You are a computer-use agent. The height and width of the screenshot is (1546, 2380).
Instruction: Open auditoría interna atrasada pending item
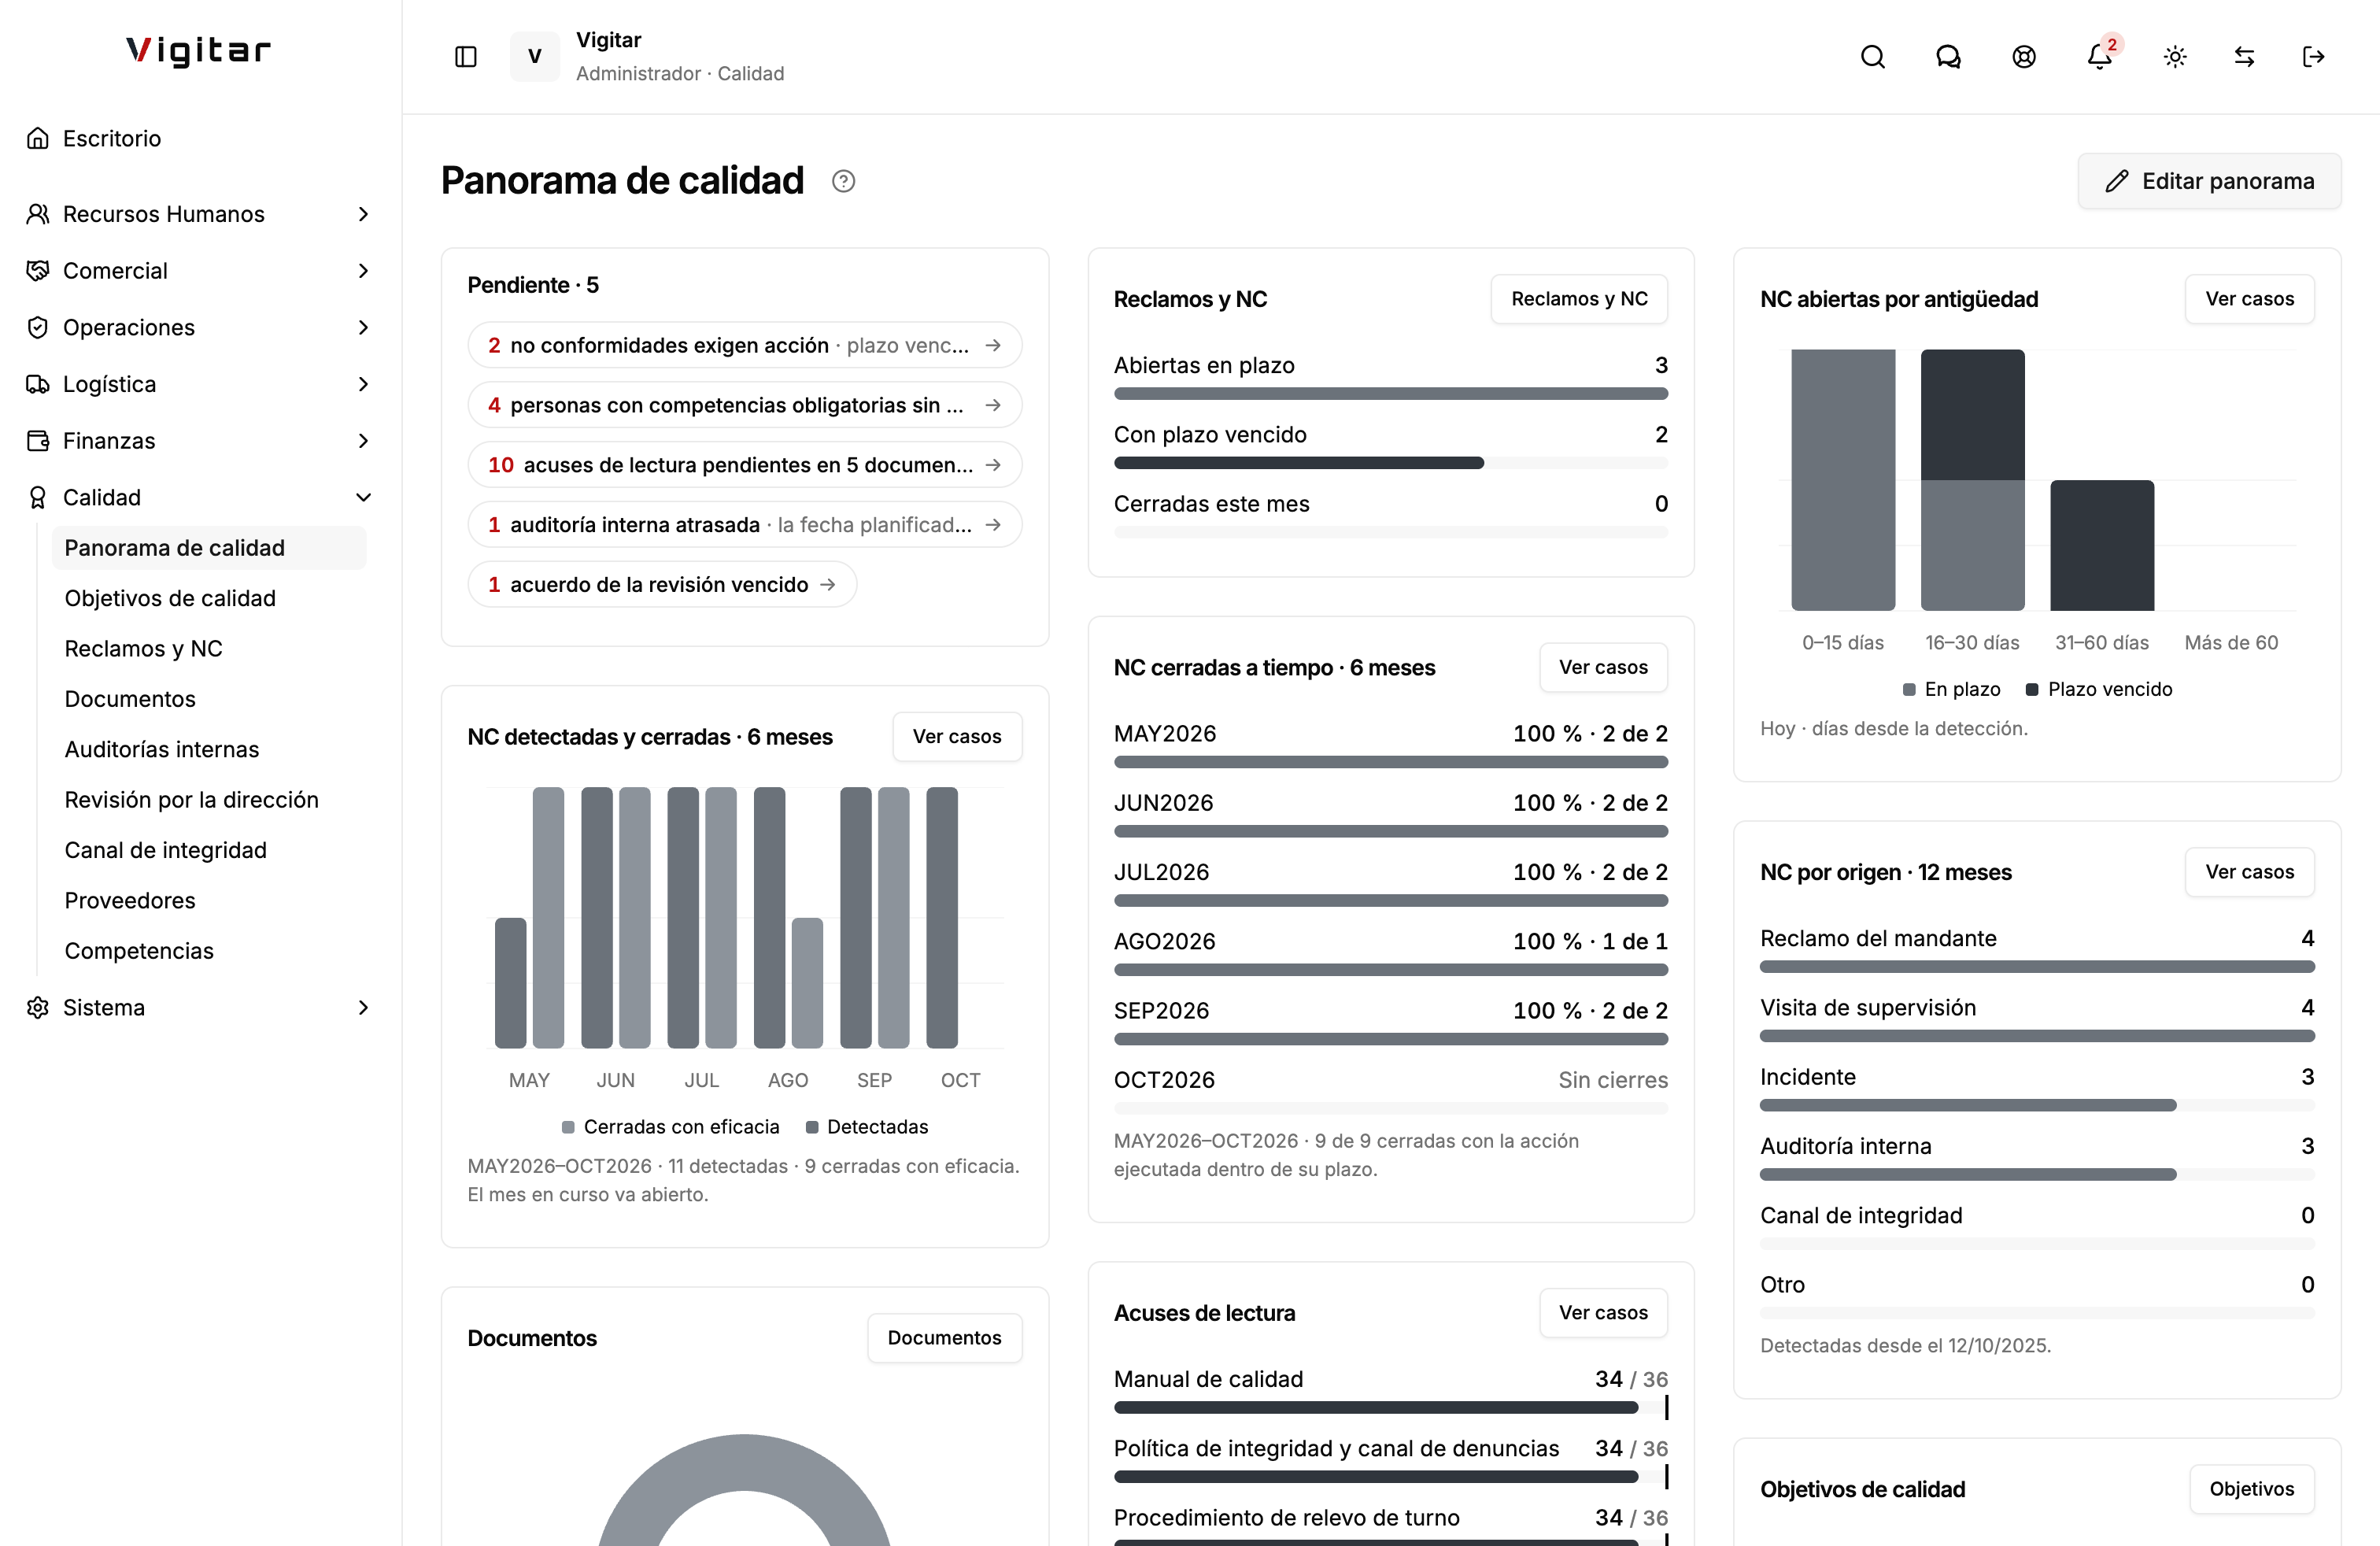coord(744,524)
